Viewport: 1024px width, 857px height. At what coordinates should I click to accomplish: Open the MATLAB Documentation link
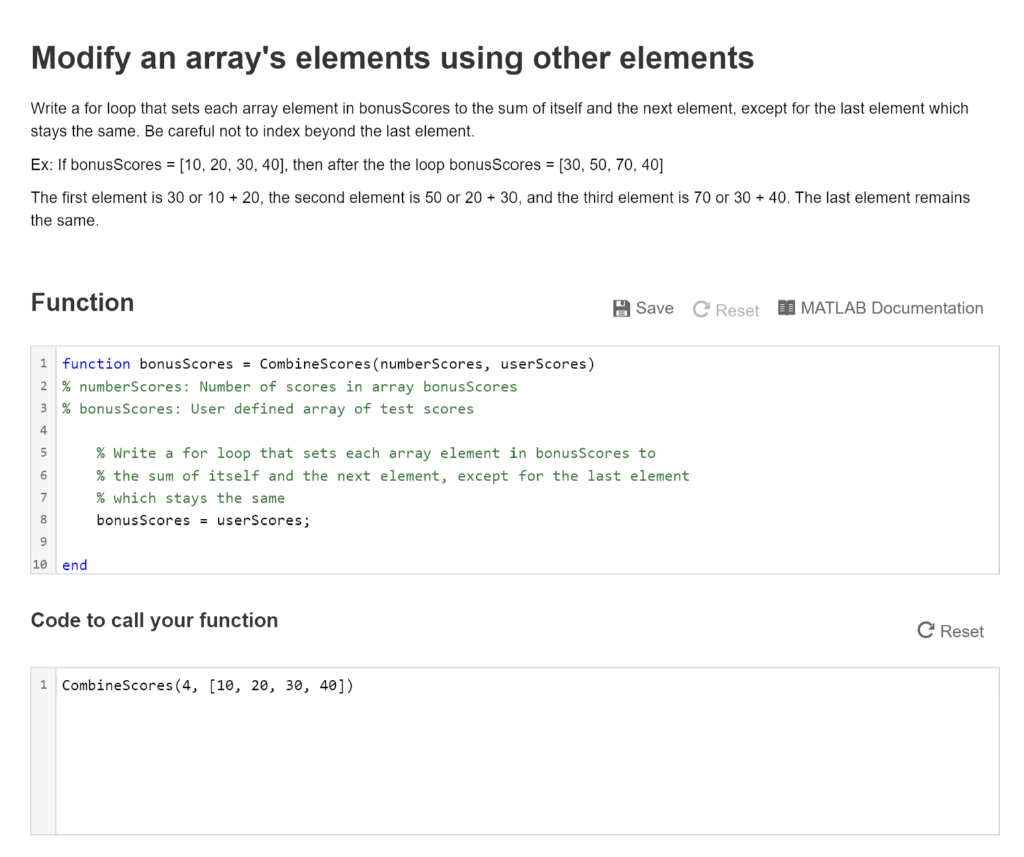tap(891, 308)
